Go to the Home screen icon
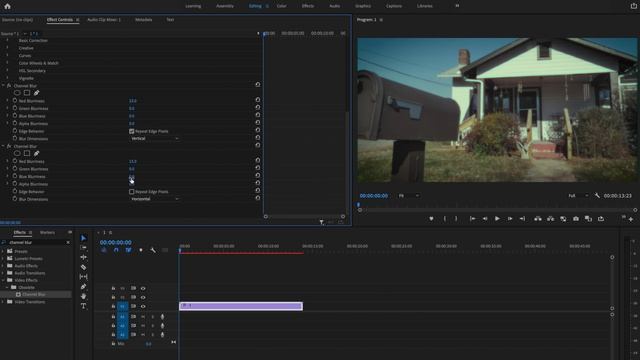Image resolution: width=640 pixels, height=360 pixels. pyautogui.click(x=7, y=6)
